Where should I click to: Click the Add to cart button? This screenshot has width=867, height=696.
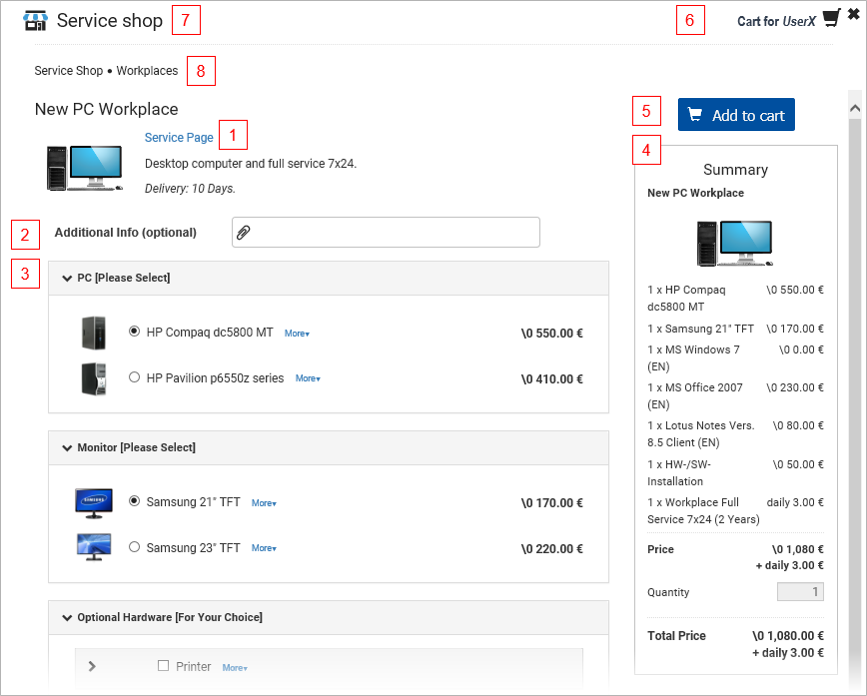click(736, 114)
